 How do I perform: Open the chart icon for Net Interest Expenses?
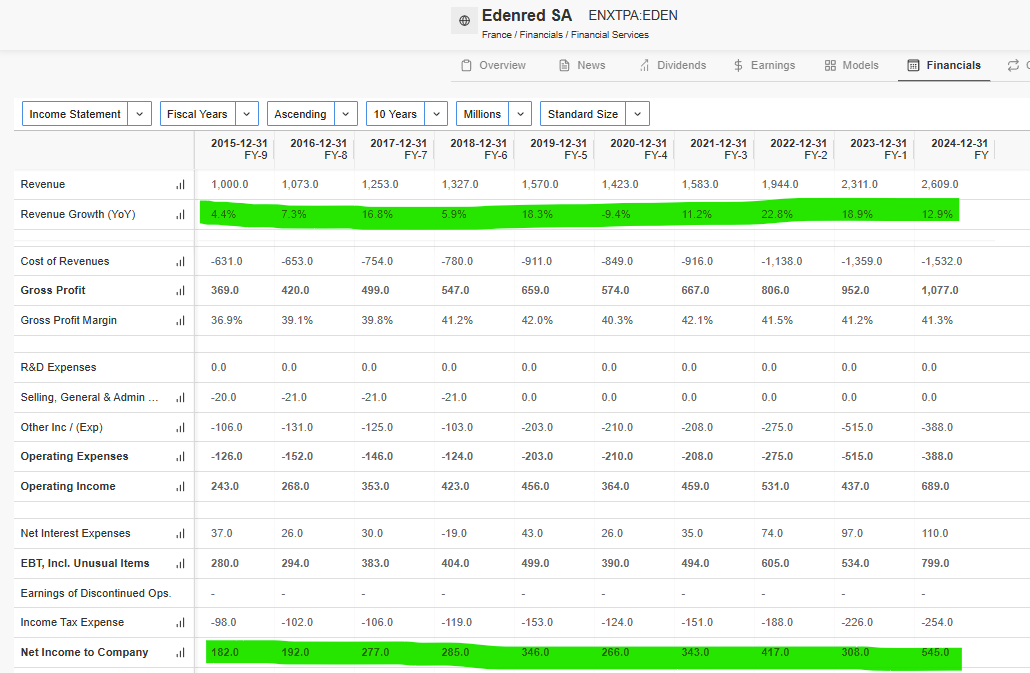[180, 534]
